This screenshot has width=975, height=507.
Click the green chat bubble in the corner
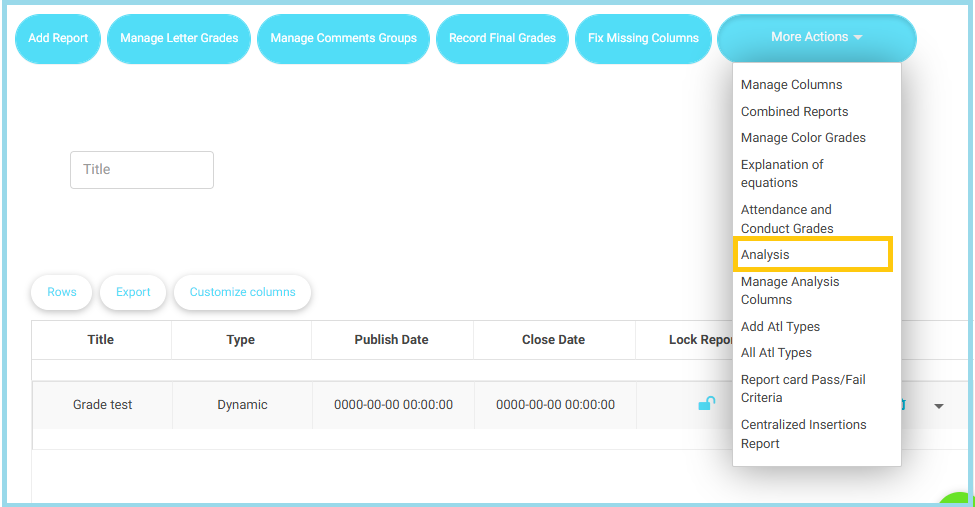click(x=959, y=499)
